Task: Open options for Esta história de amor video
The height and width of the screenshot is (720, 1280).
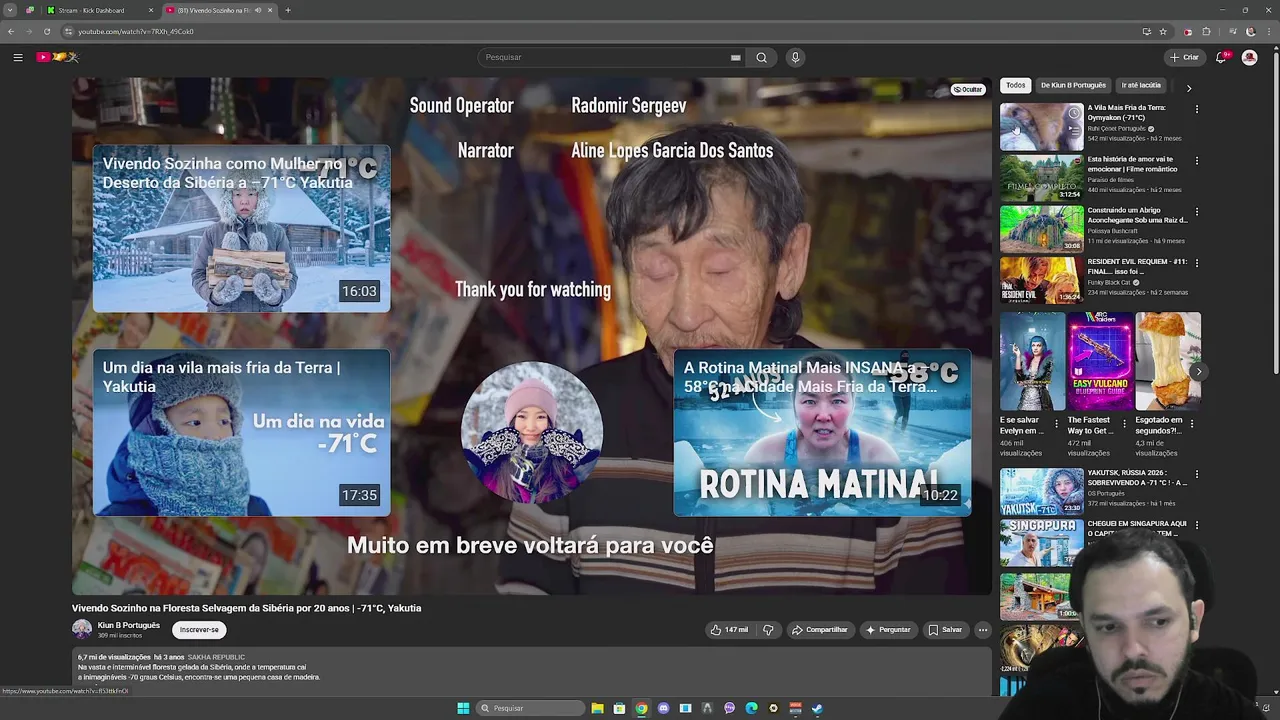Action: (x=1197, y=160)
